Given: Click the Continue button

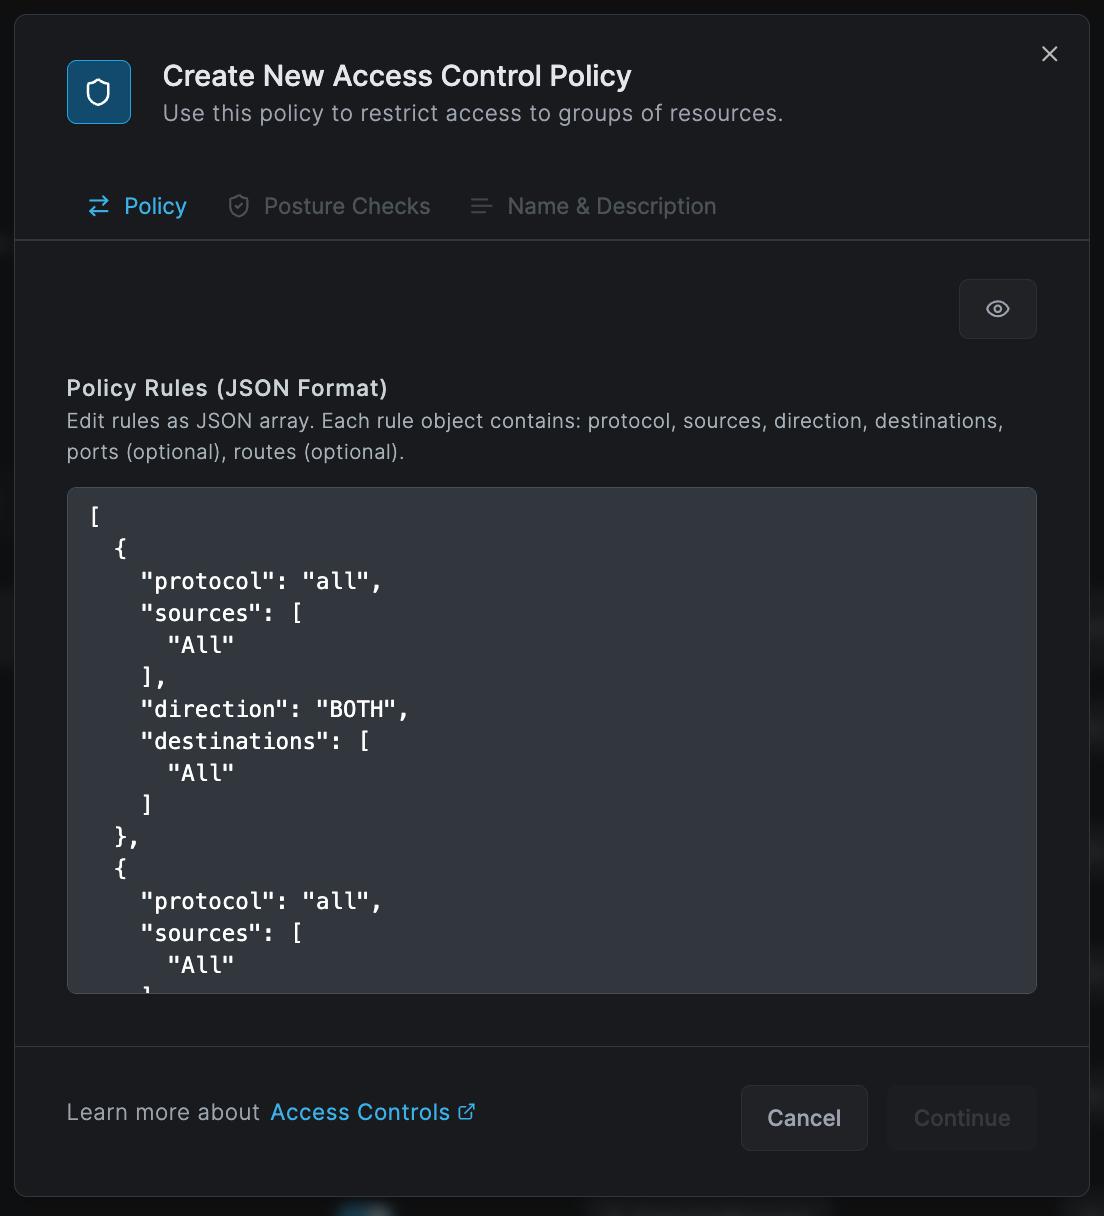Looking at the screenshot, I should tap(961, 1118).
